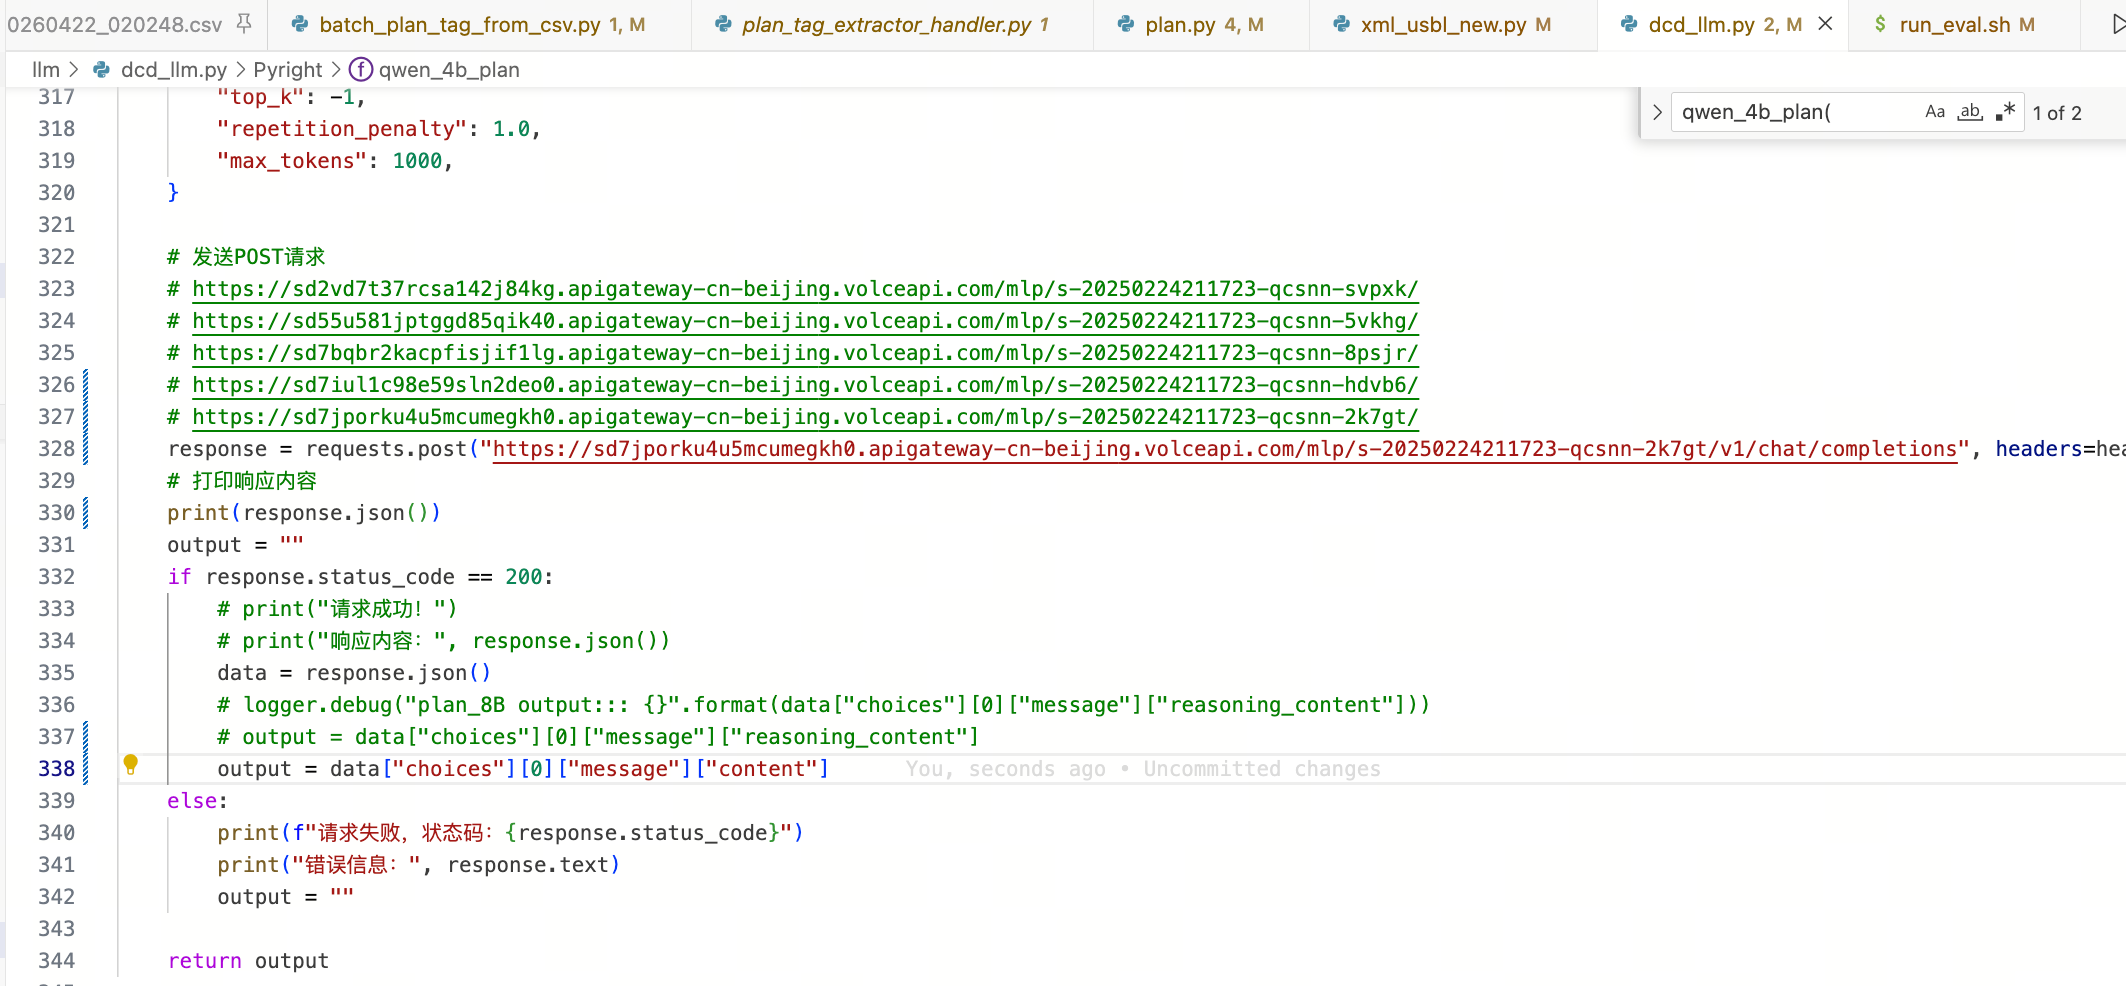Open the Pyright breadcrumb dropdown
Viewport: 2126px width, 986px height.
pos(287,70)
